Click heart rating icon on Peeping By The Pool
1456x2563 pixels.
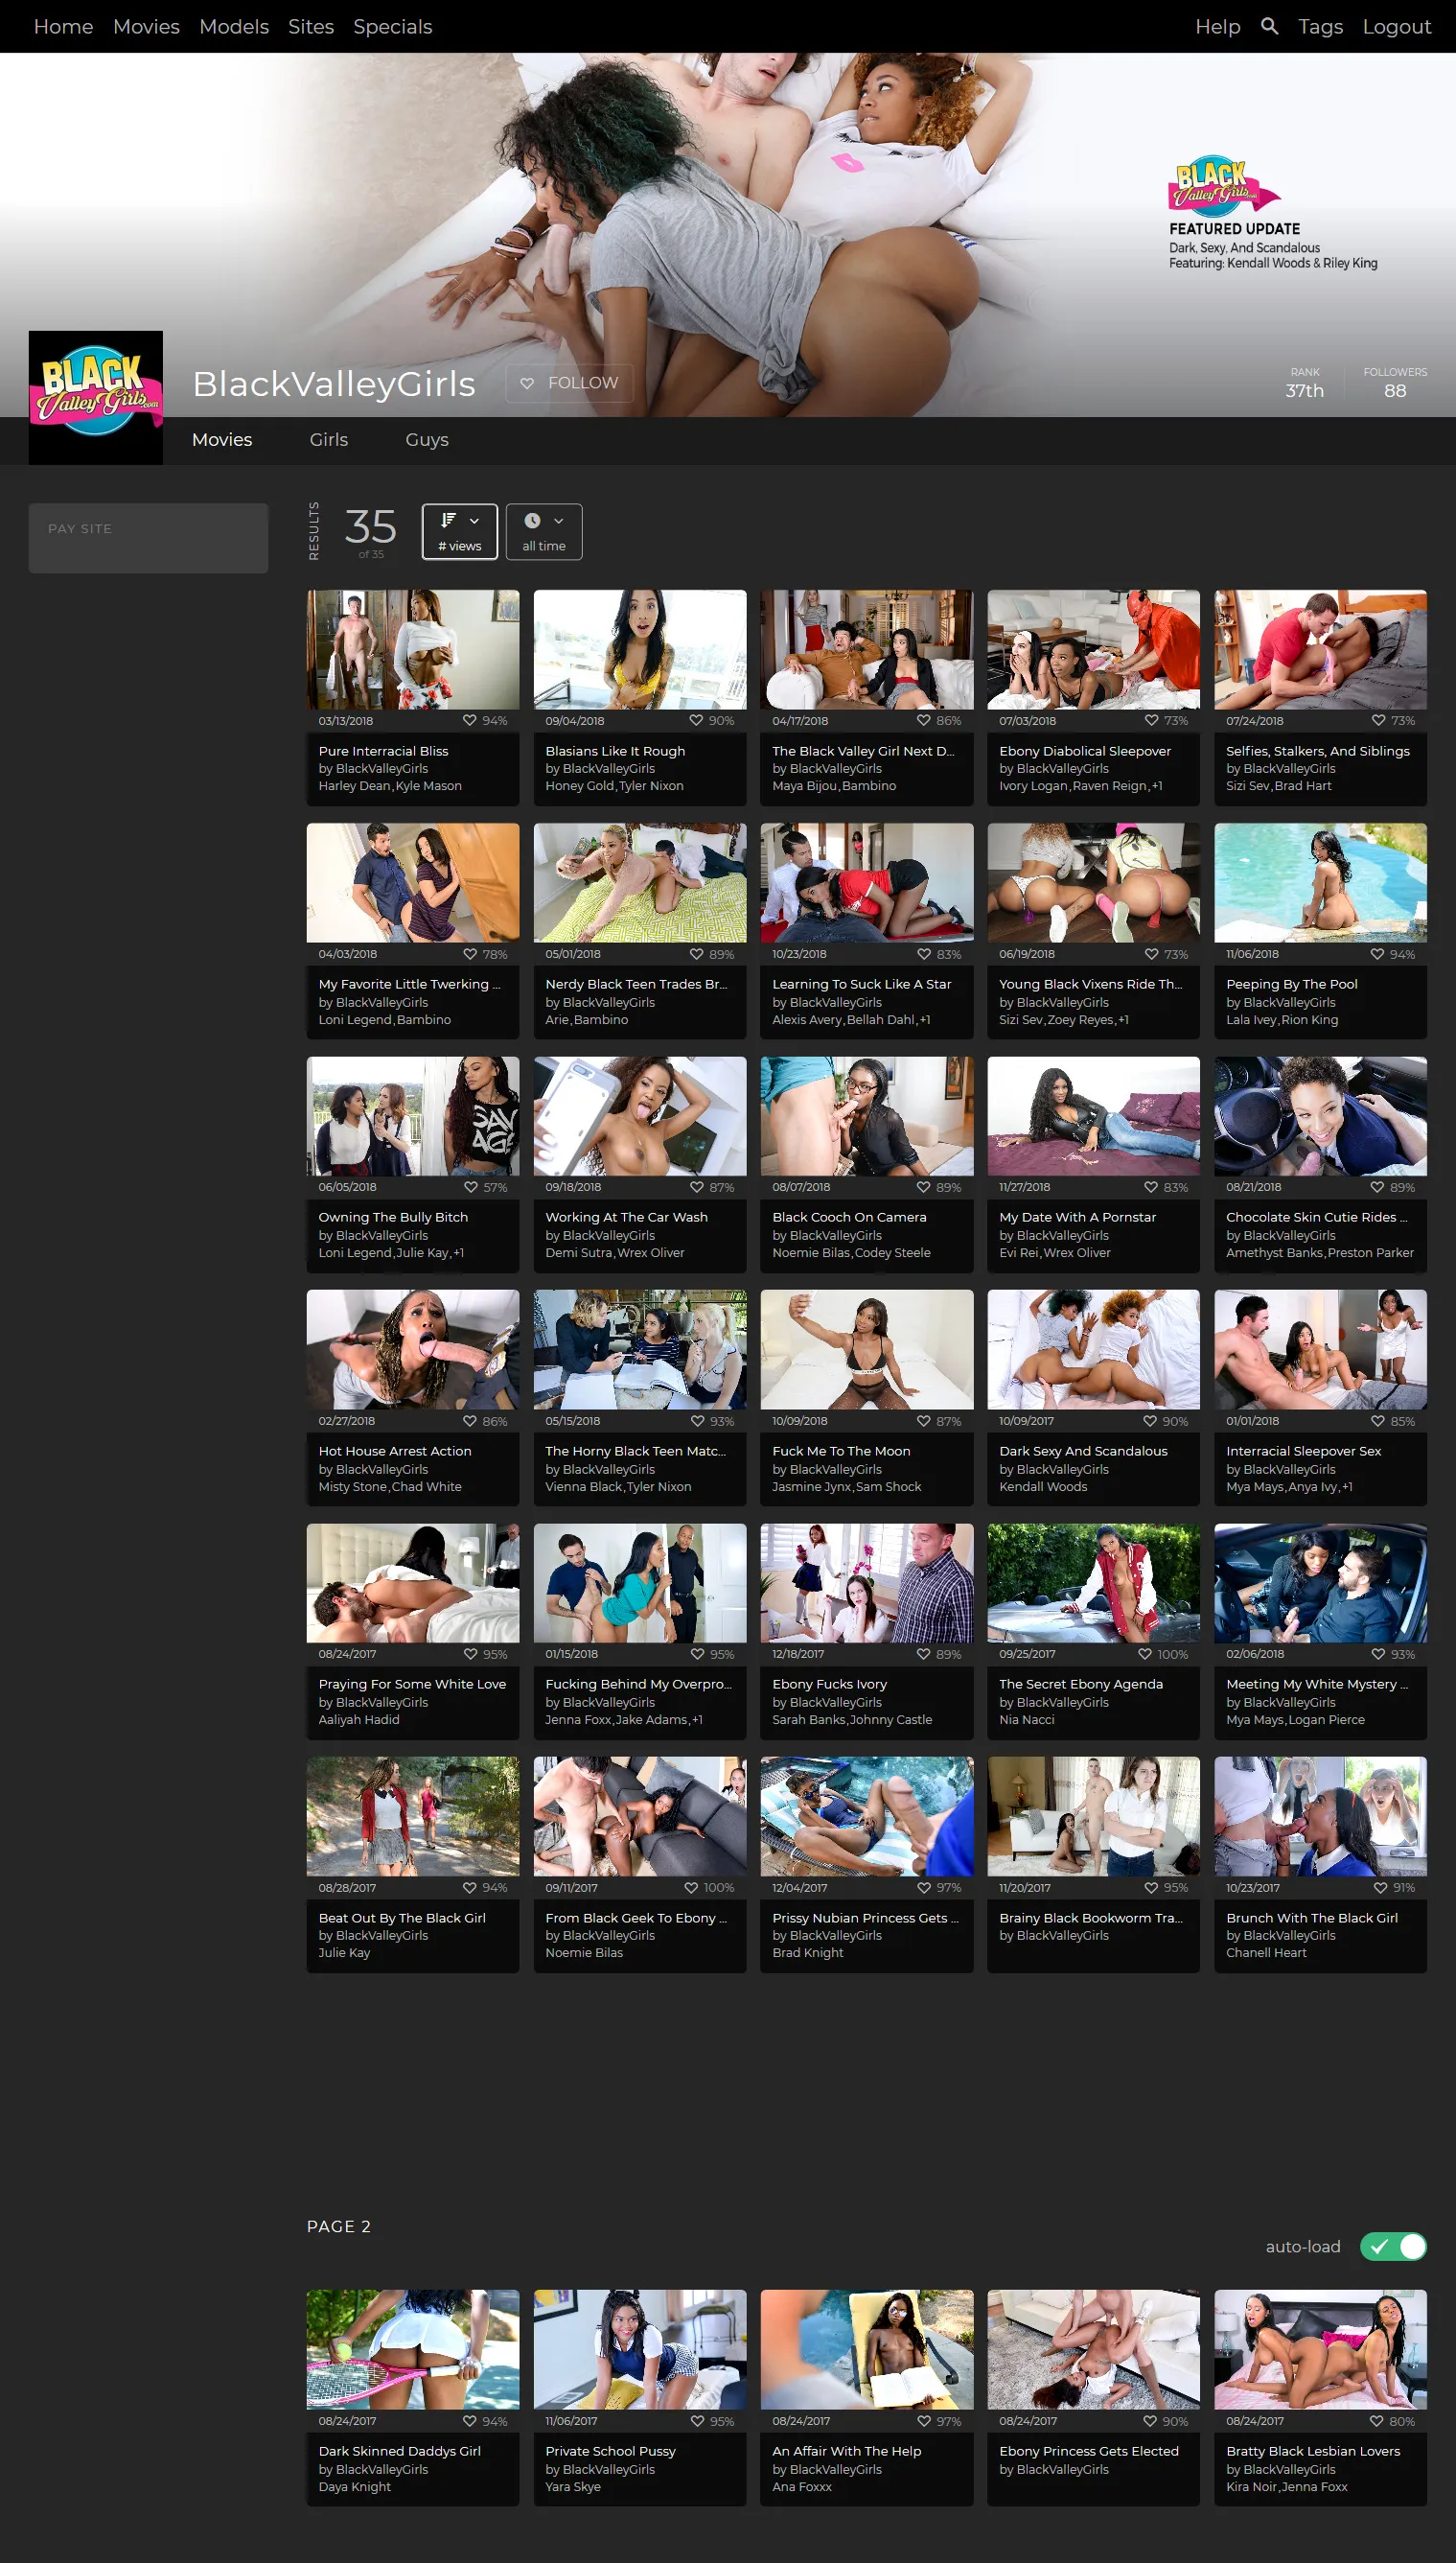click(1377, 954)
